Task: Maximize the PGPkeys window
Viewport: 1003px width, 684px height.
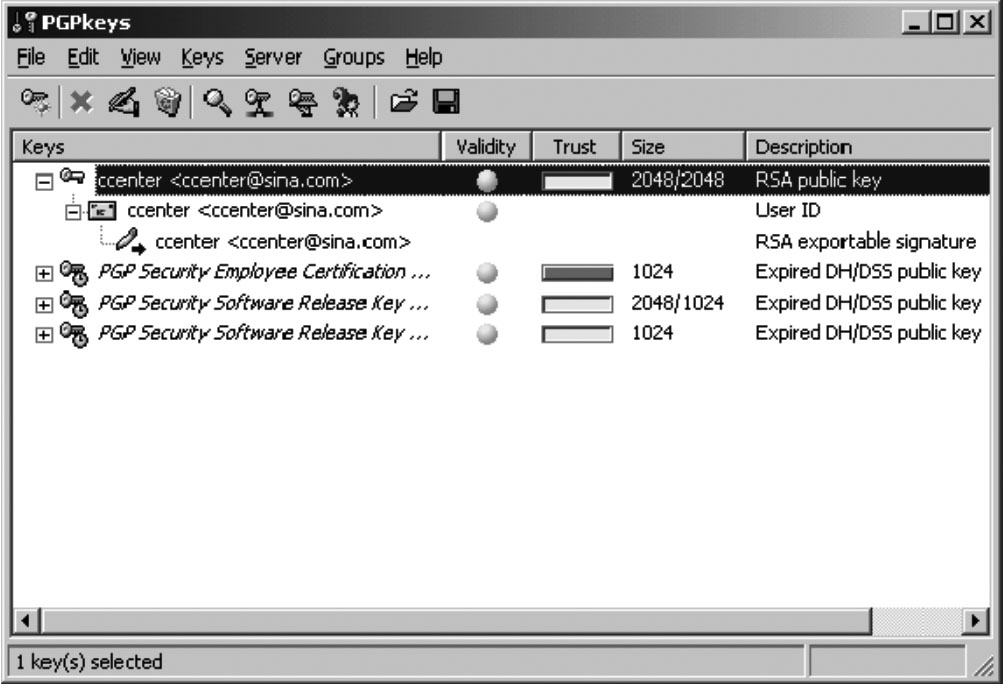Action: [945, 23]
